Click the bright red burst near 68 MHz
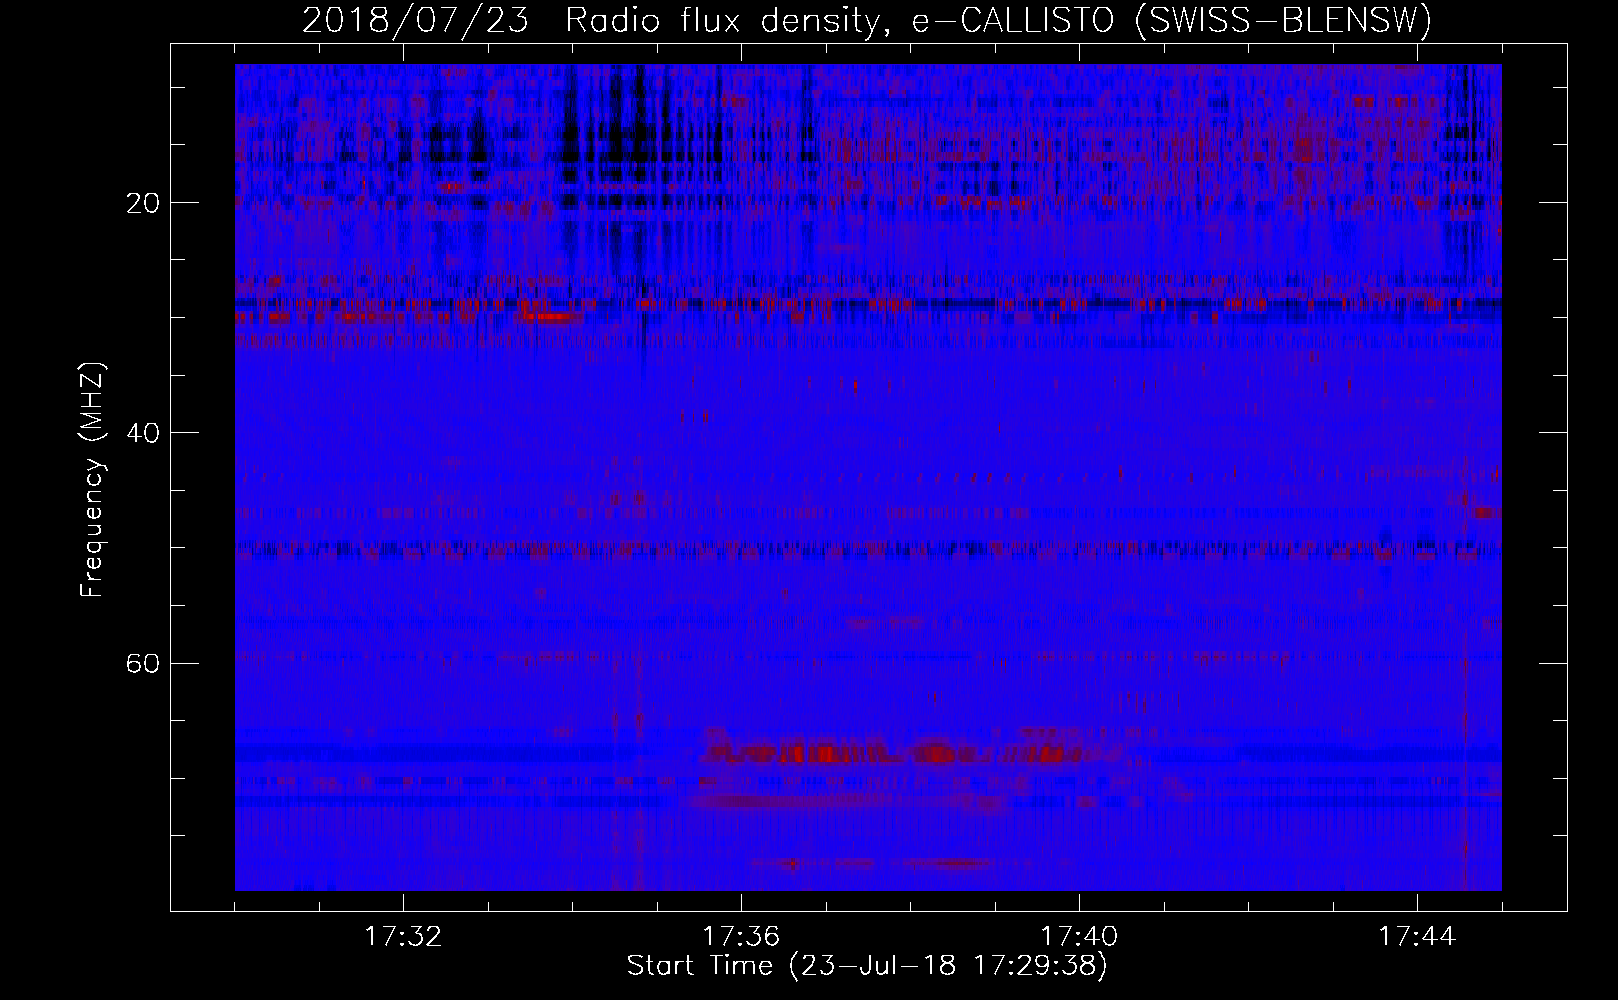Image resolution: width=1618 pixels, height=1000 pixels. [890, 752]
